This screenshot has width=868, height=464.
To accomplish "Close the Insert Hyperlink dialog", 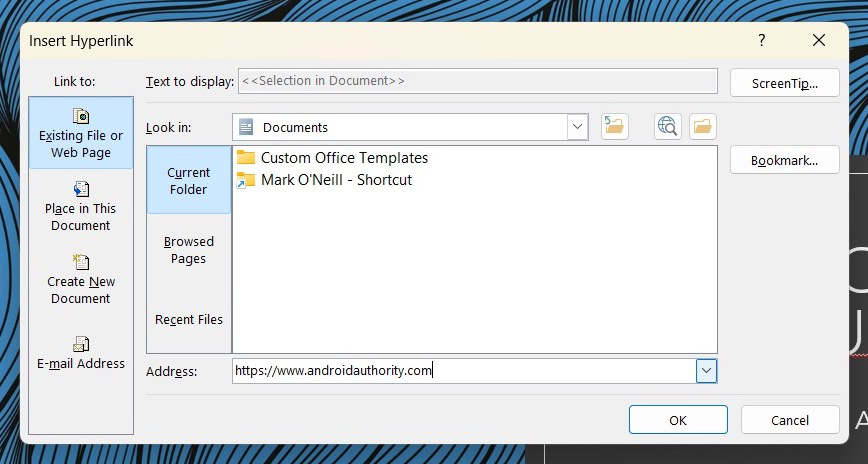I will click(819, 40).
